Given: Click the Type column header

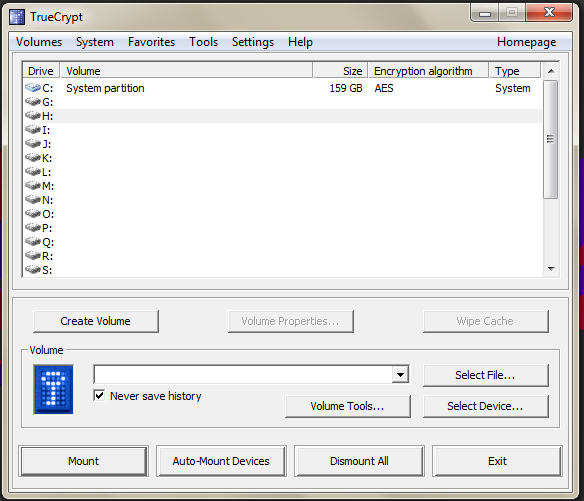Looking at the screenshot, I should click(x=515, y=71).
